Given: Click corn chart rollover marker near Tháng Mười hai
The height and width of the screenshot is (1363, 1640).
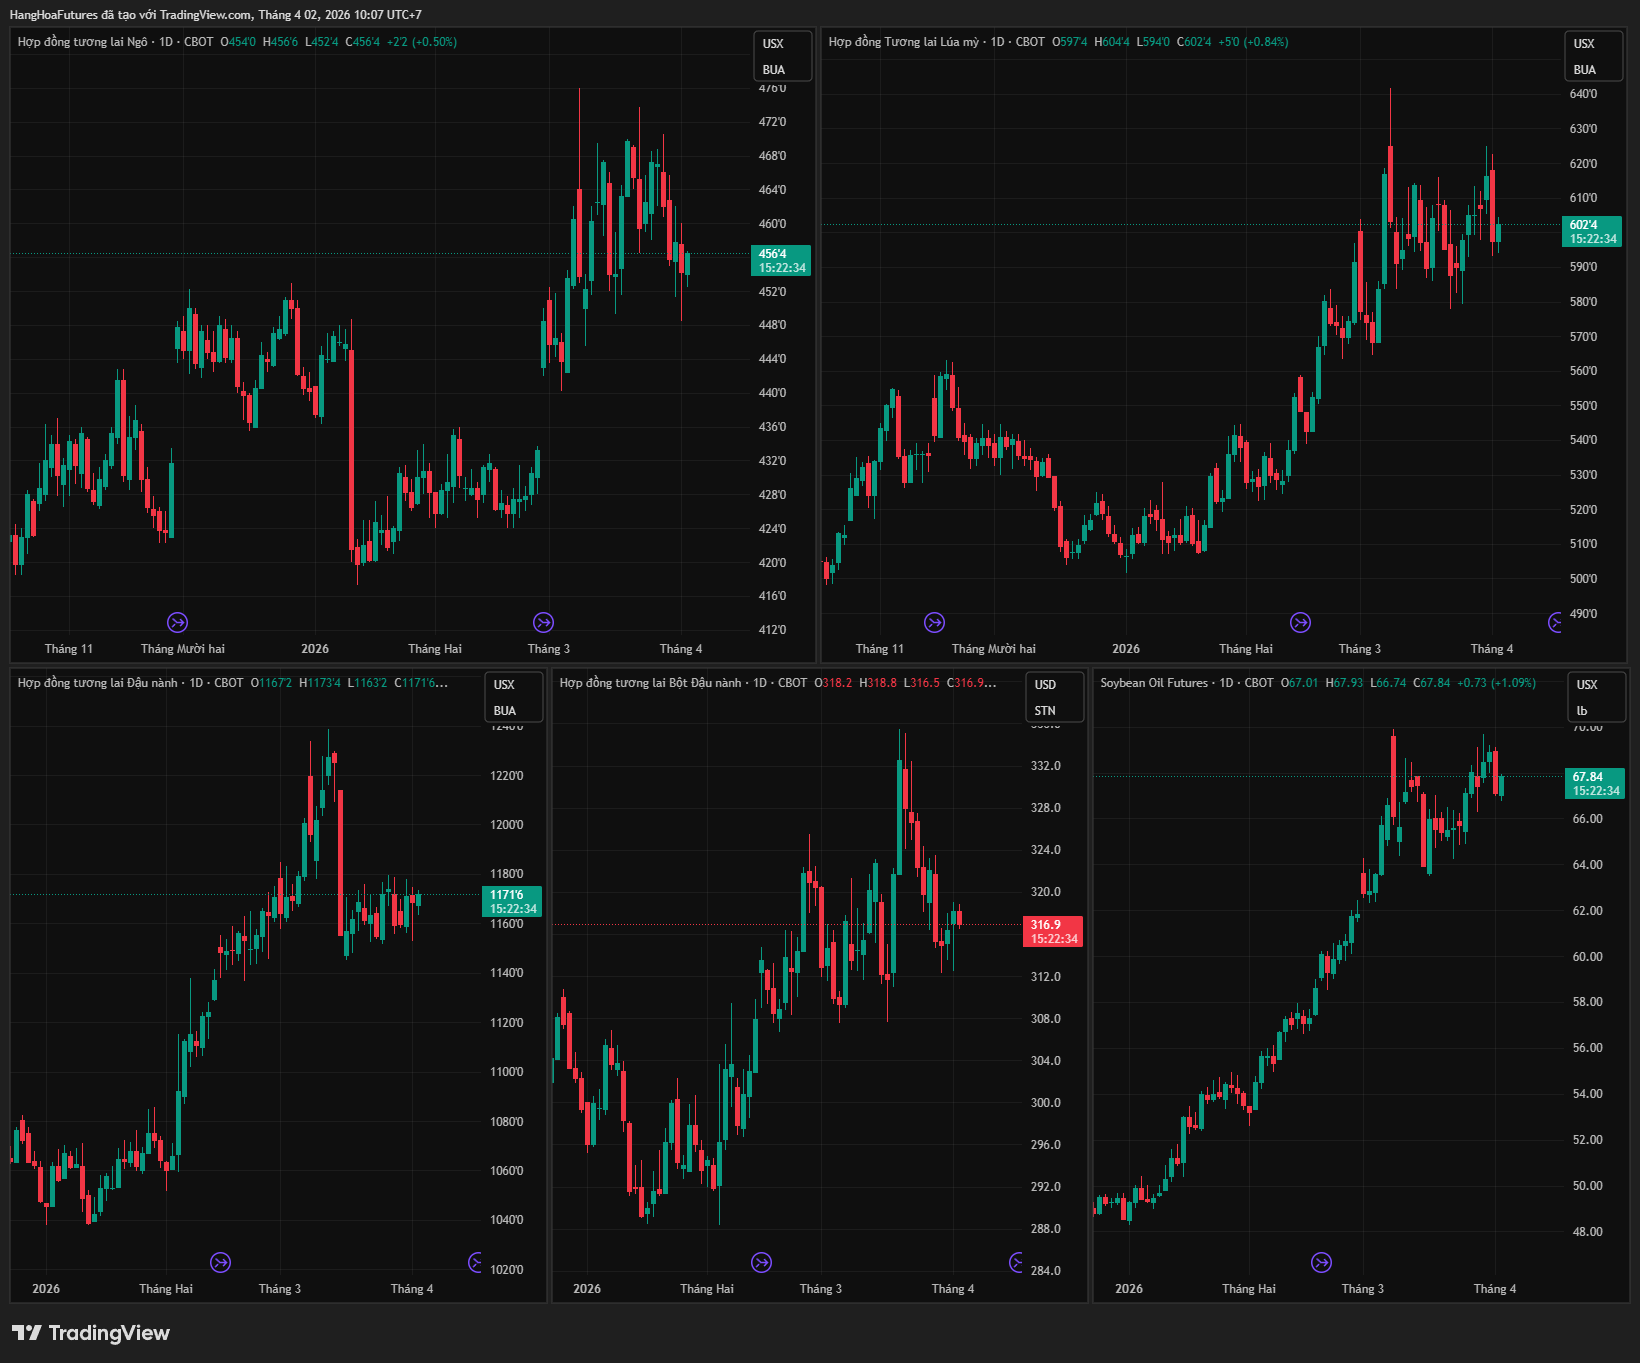Looking at the screenshot, I should pos(177,623).
